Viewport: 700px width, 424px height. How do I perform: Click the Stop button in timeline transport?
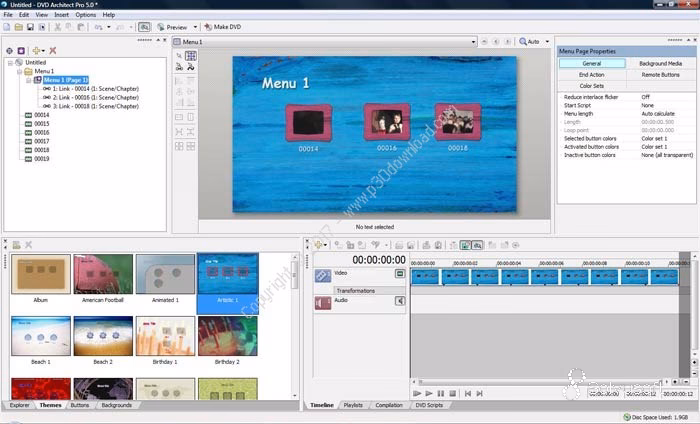point(453,394)
